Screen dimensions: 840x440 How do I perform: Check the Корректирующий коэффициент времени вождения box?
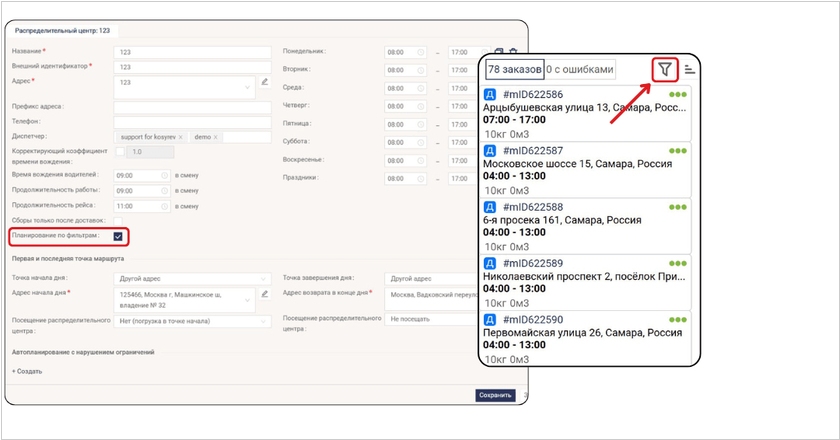tap(120, 152)
